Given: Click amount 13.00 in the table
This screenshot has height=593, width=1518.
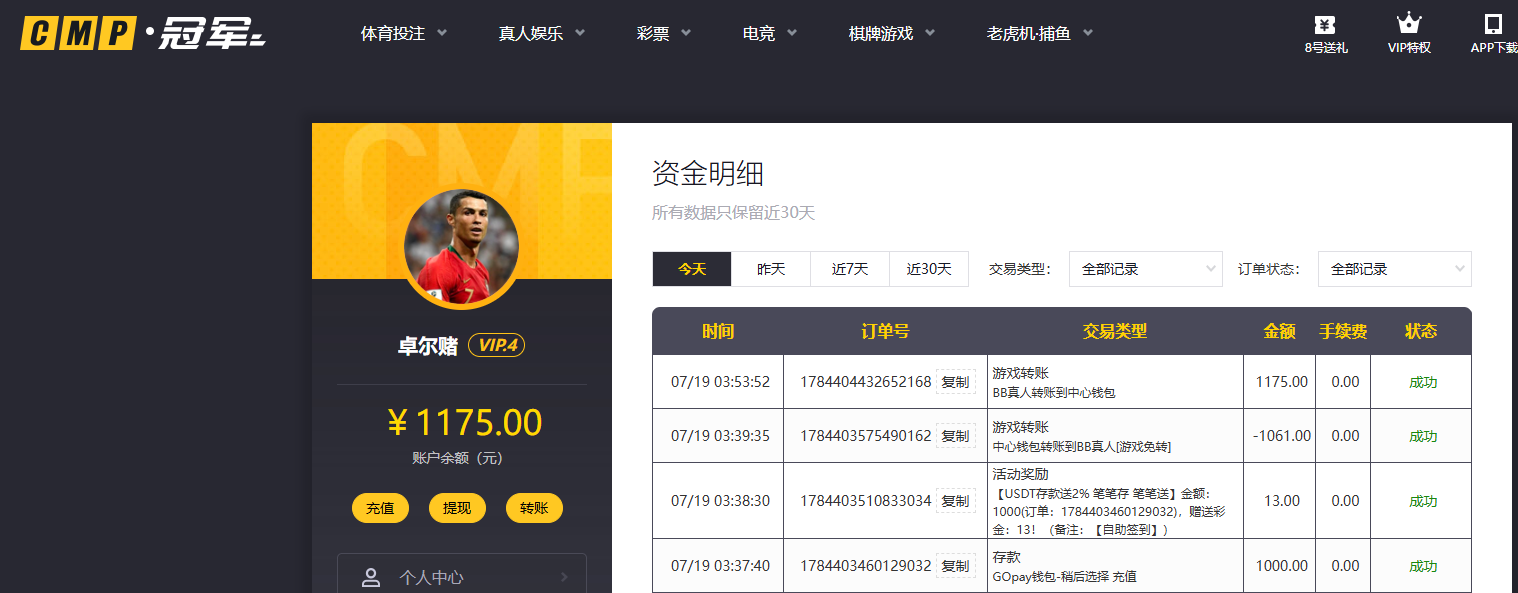Looking at the screenshot, I should tap(1282, 501).
